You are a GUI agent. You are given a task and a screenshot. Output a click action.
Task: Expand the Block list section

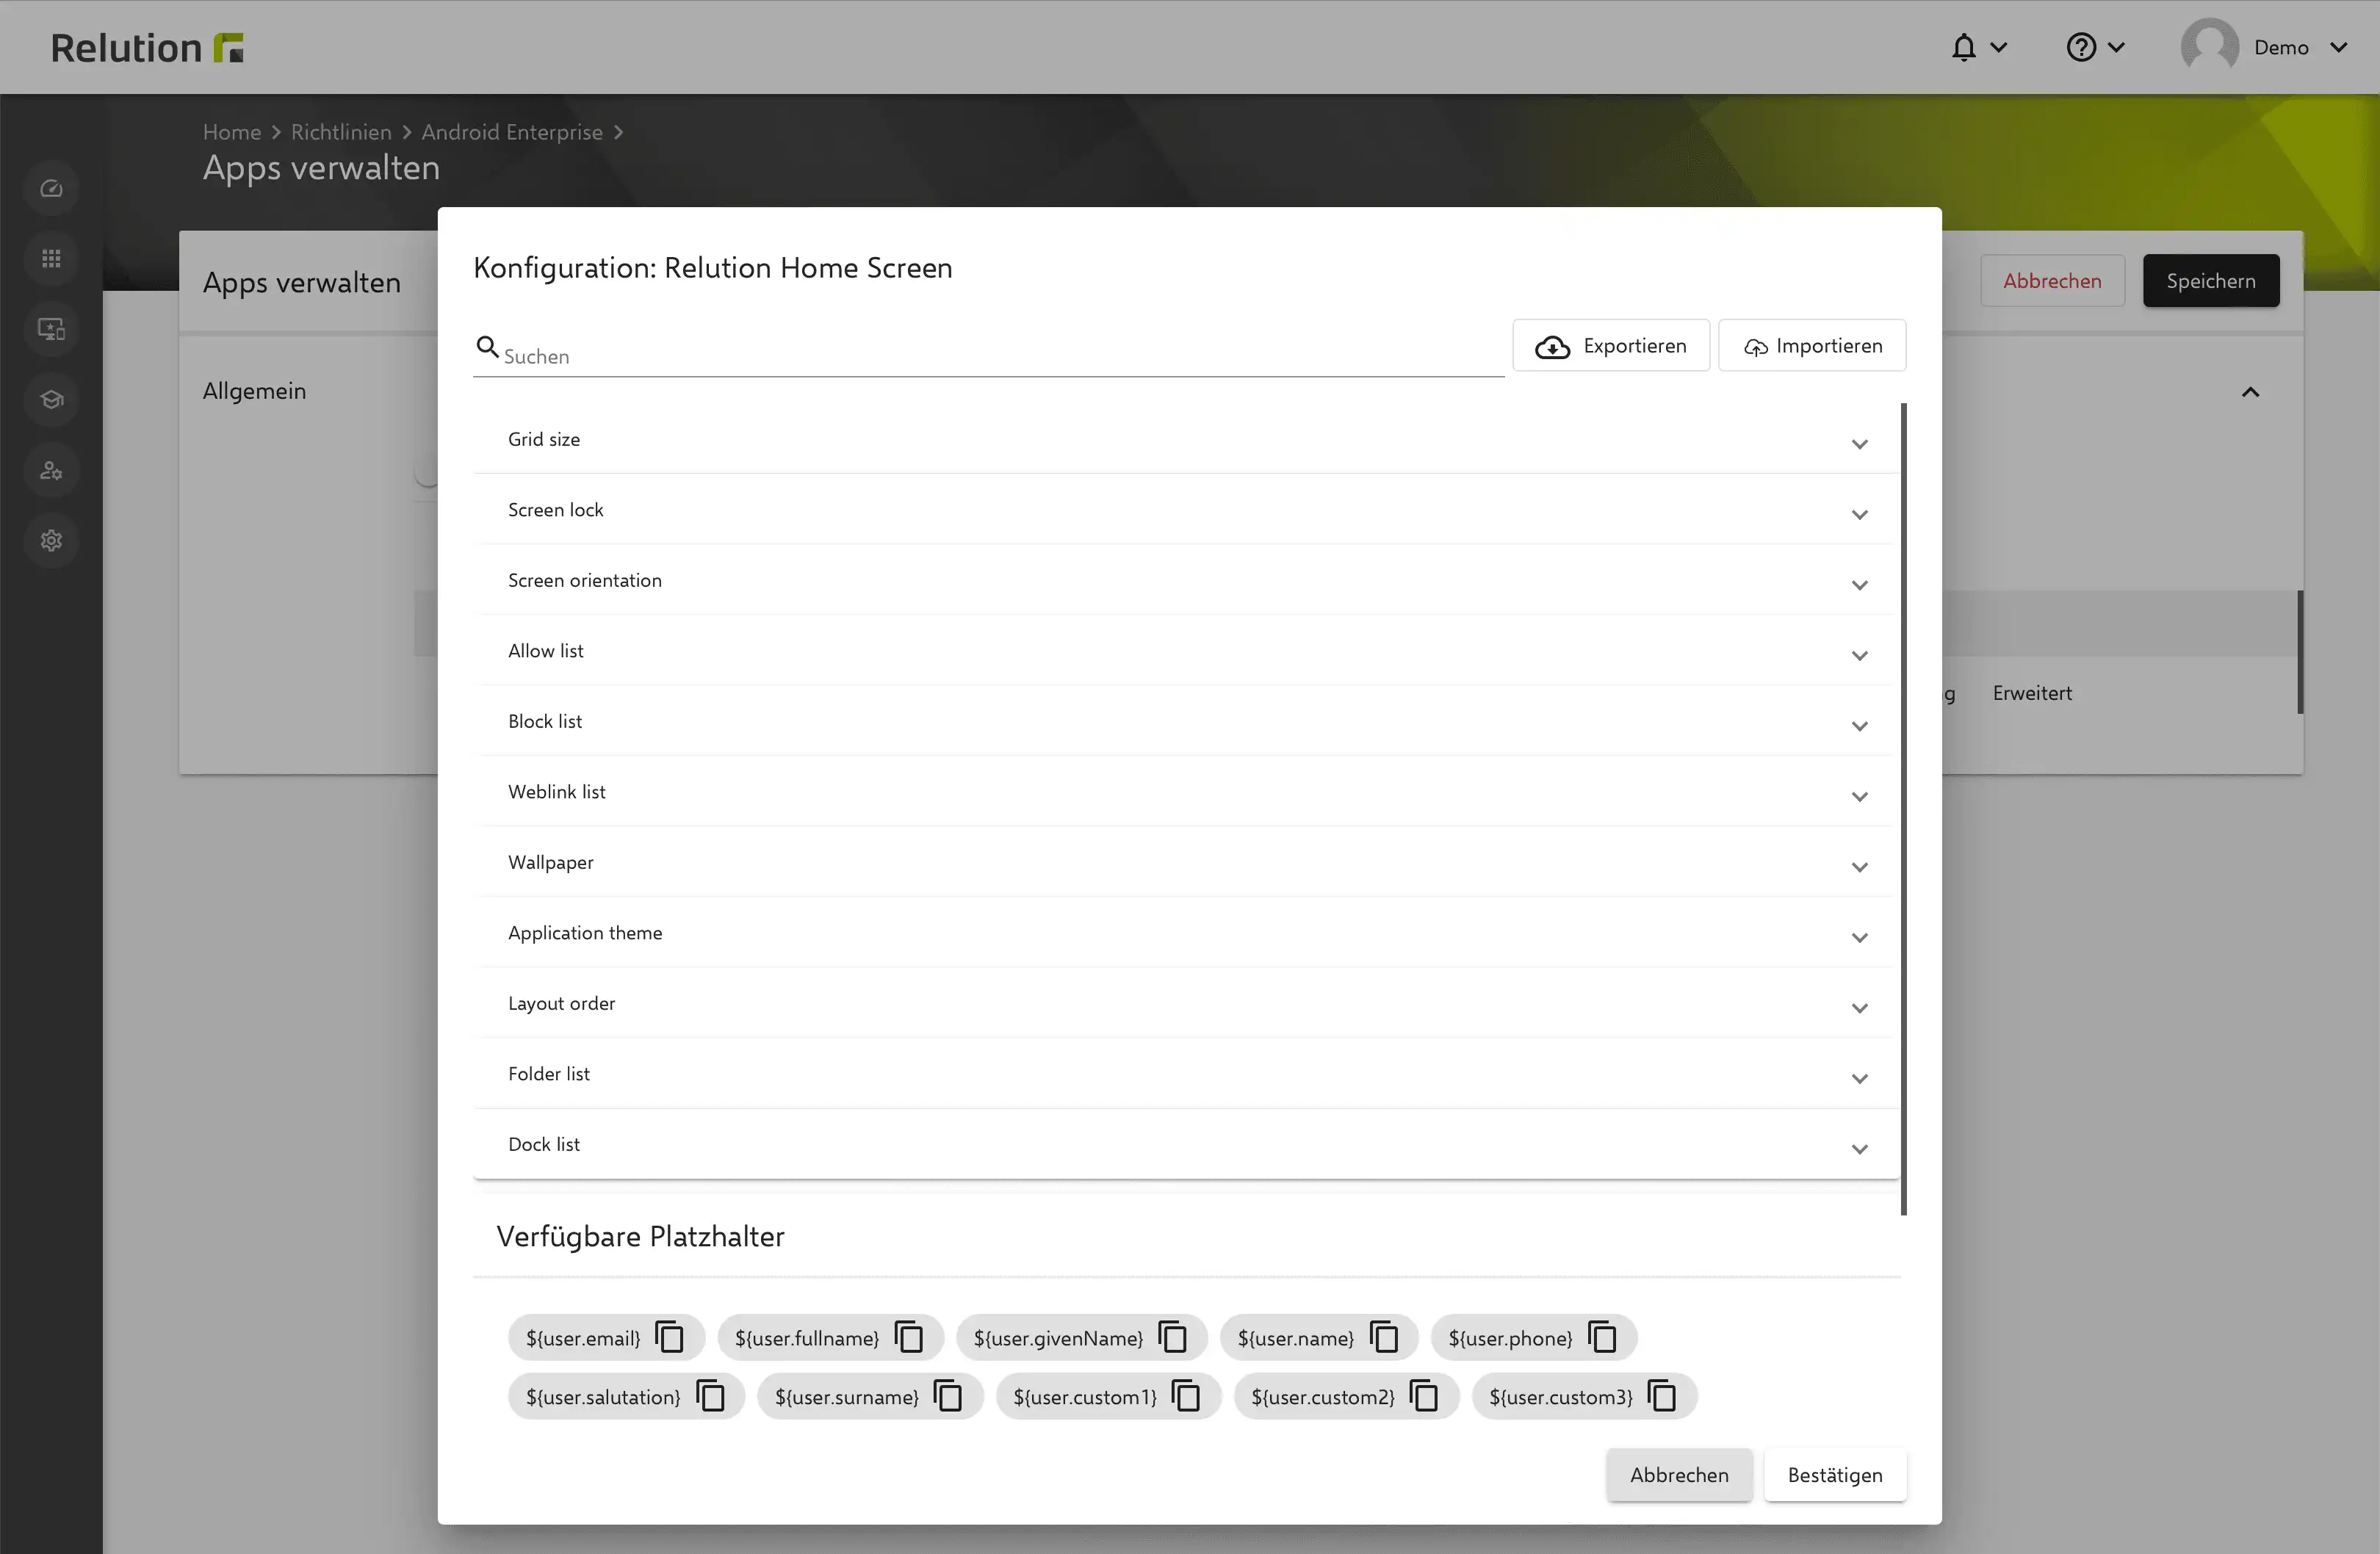tap(1186, 721)
